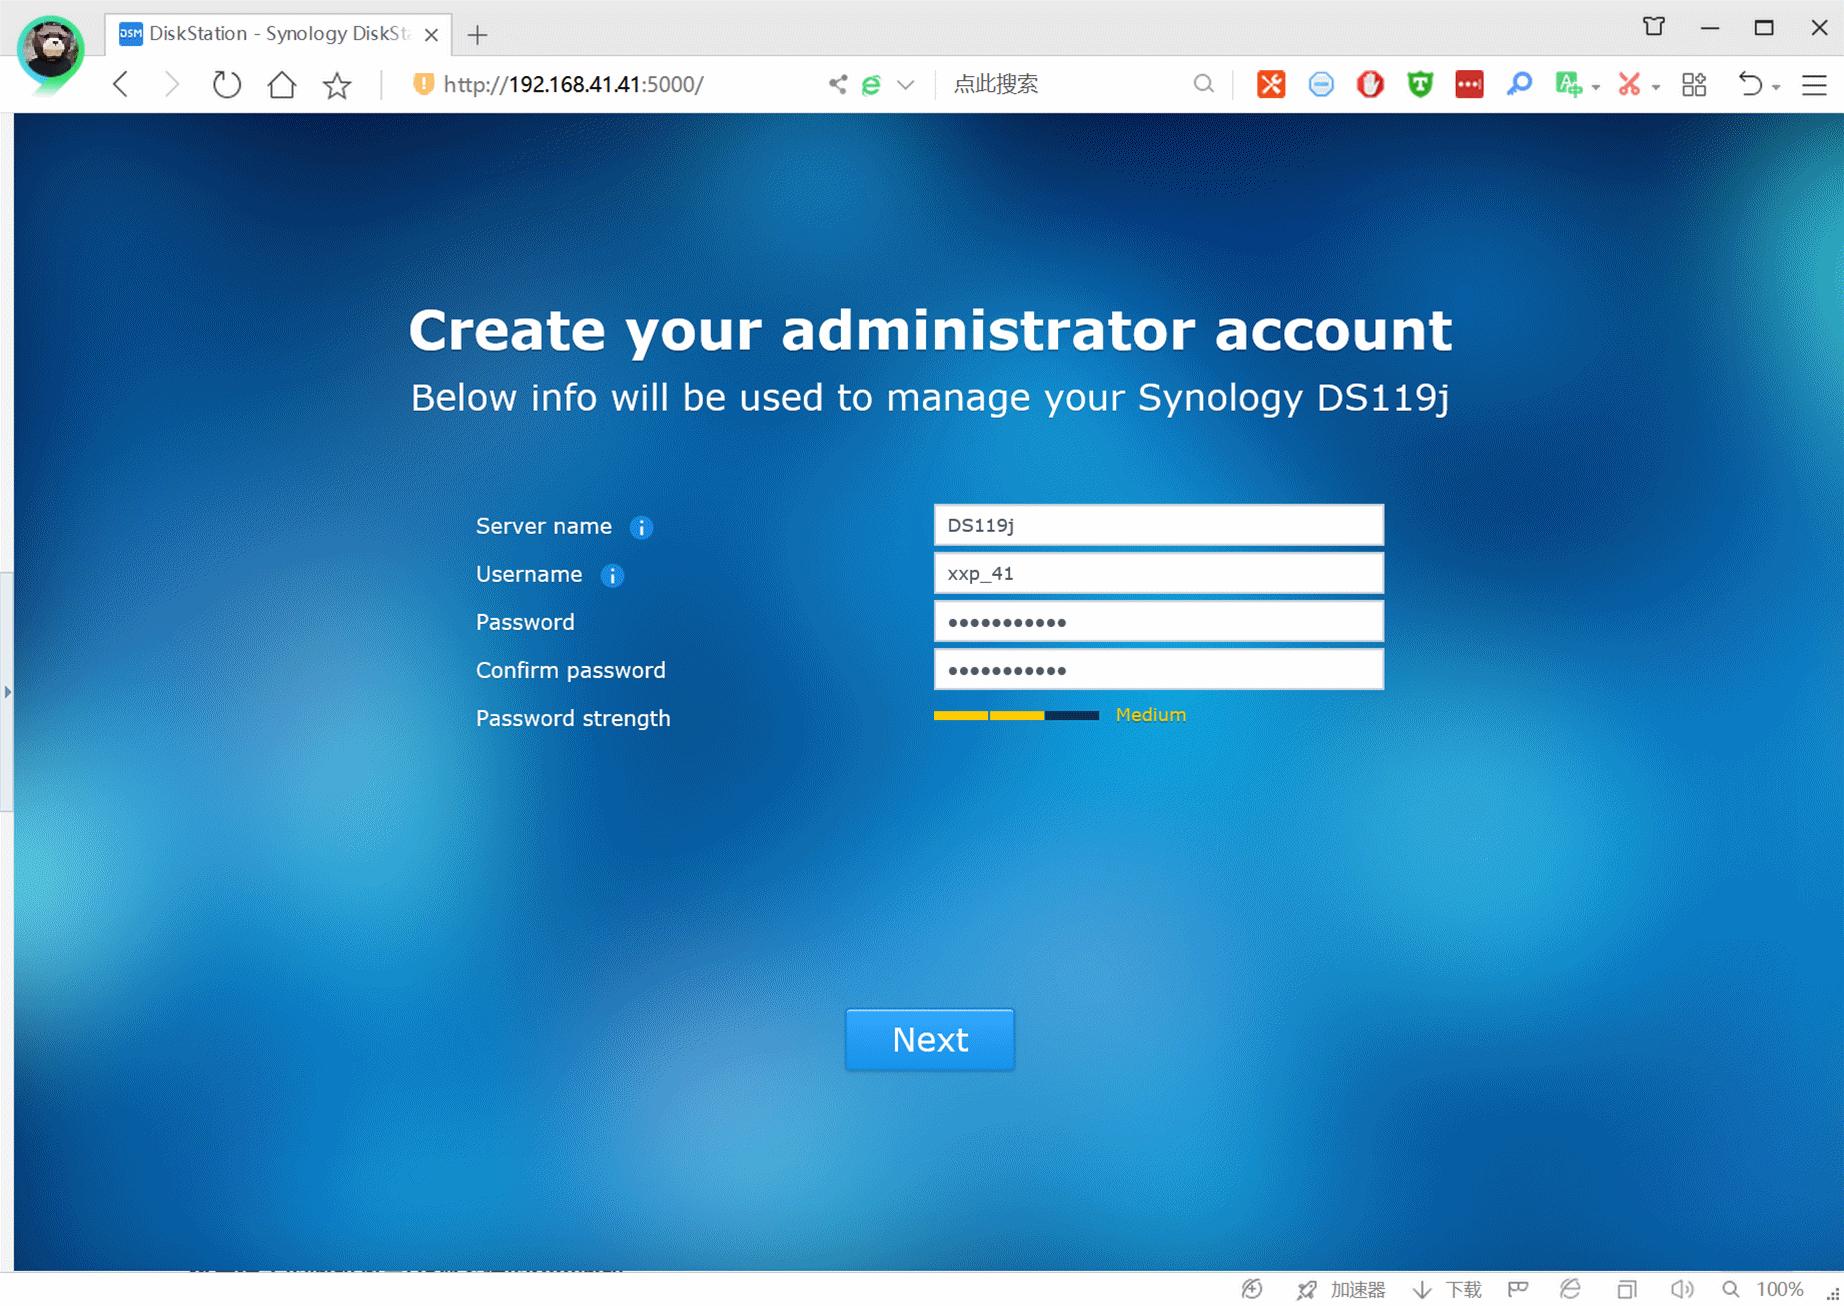This screenshot has height=1306, width=1844.
Task: Expand the address bar dropdown chevron
Action: click(x=906, y=85)
